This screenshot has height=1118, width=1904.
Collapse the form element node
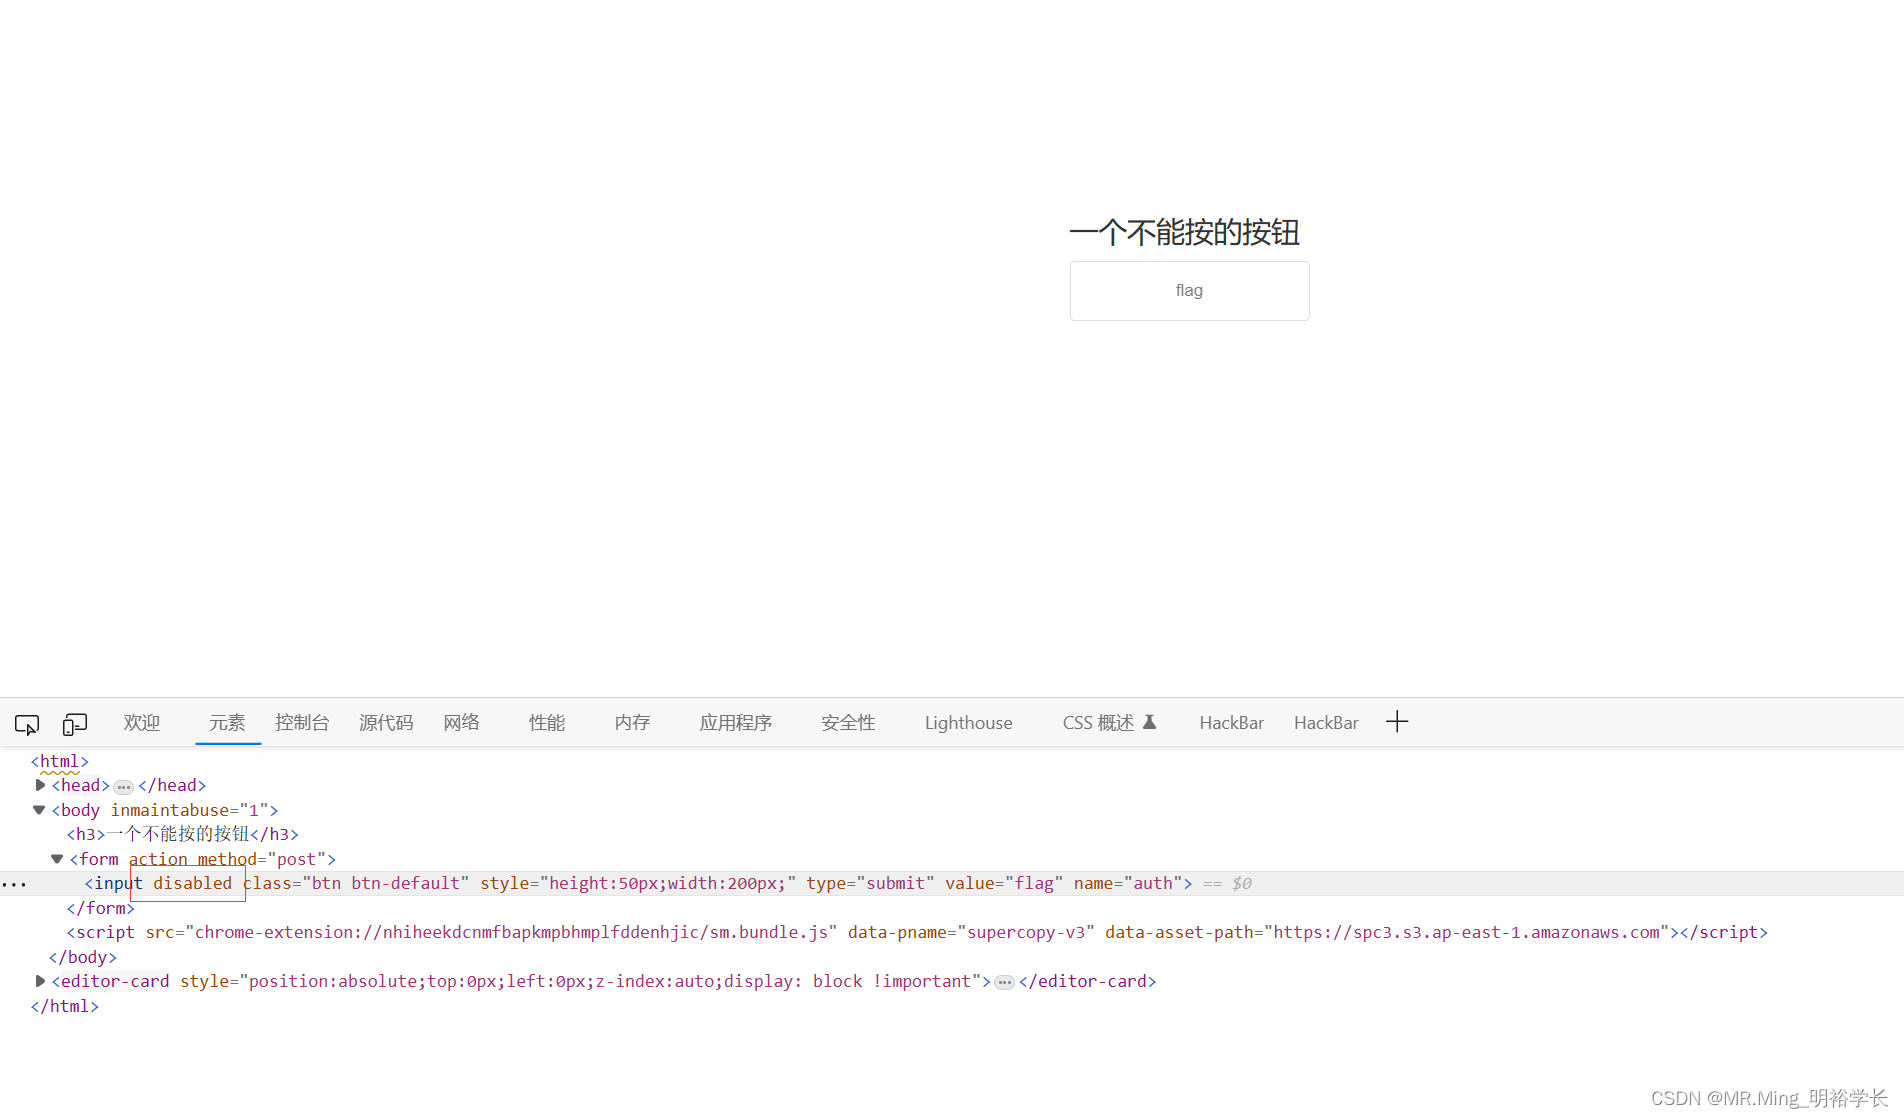pos(56,858)
